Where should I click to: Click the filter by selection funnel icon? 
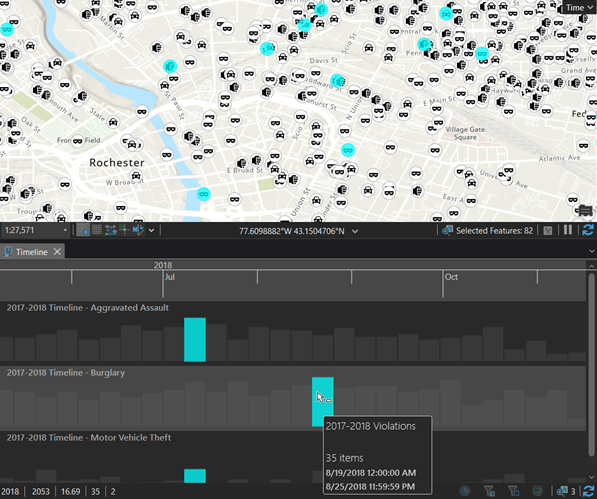click(x=513, y=491)
